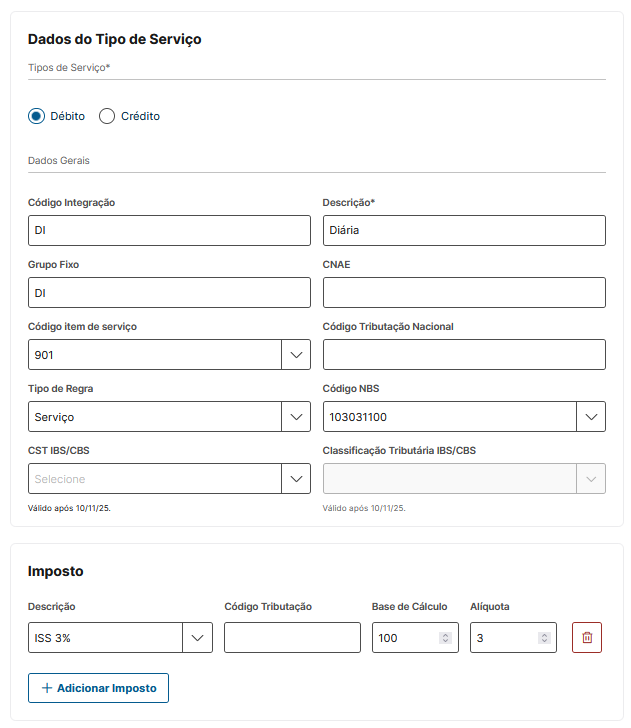Click the Alíquota spinner arrows
Viewport: 631px width, 728px height.
pos(544,638)
